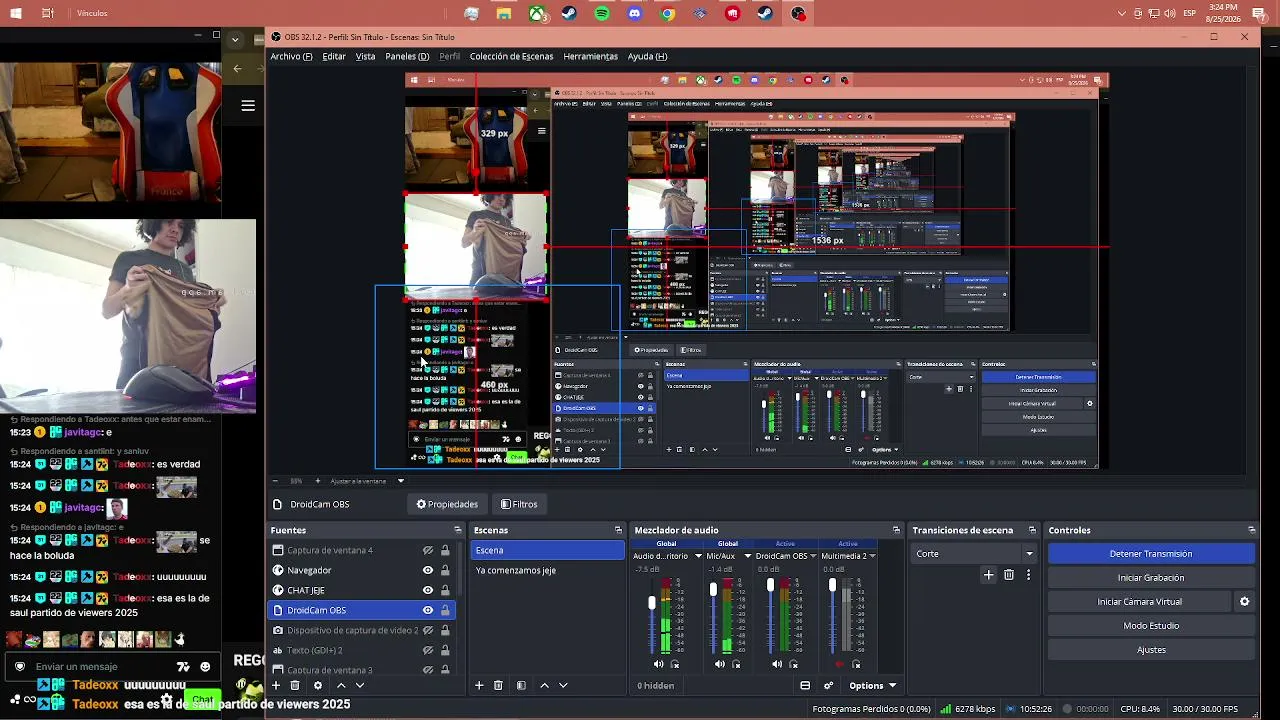1280x720 pixels.
Task: Enable Modo Estudio
Action: [x=1151, y=626]
